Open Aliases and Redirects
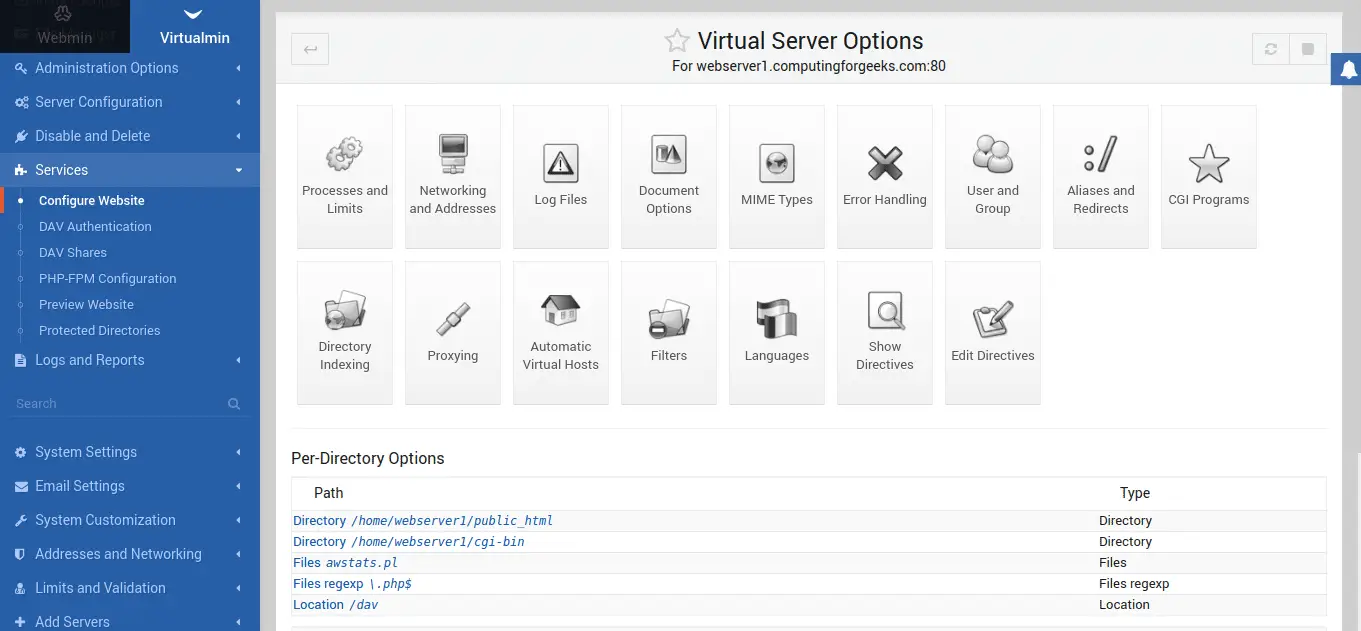The height and width of the screenshot is (631, 1361). click(1101, 177)
